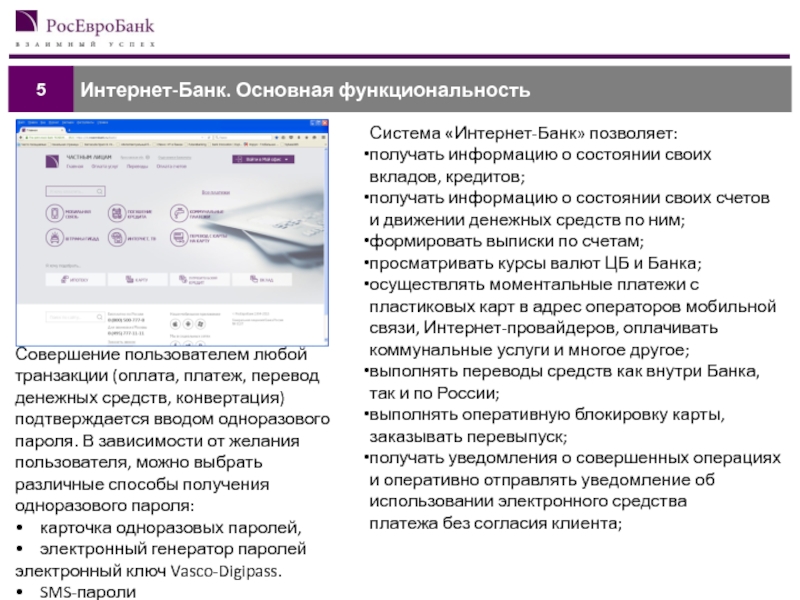
Task: Click the Ипотеку product button
Action: point(76,280)
